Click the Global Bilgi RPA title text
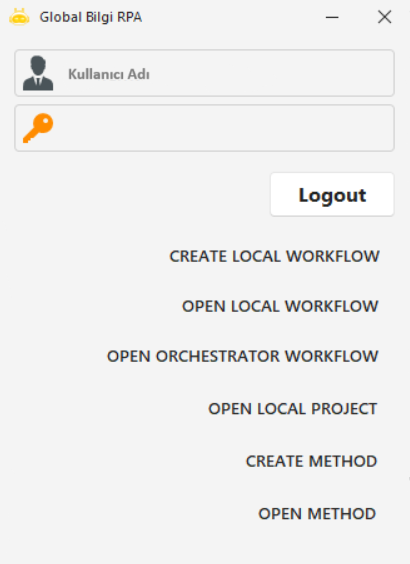This screenshot has width=410, height=564. tap(91, 17)
